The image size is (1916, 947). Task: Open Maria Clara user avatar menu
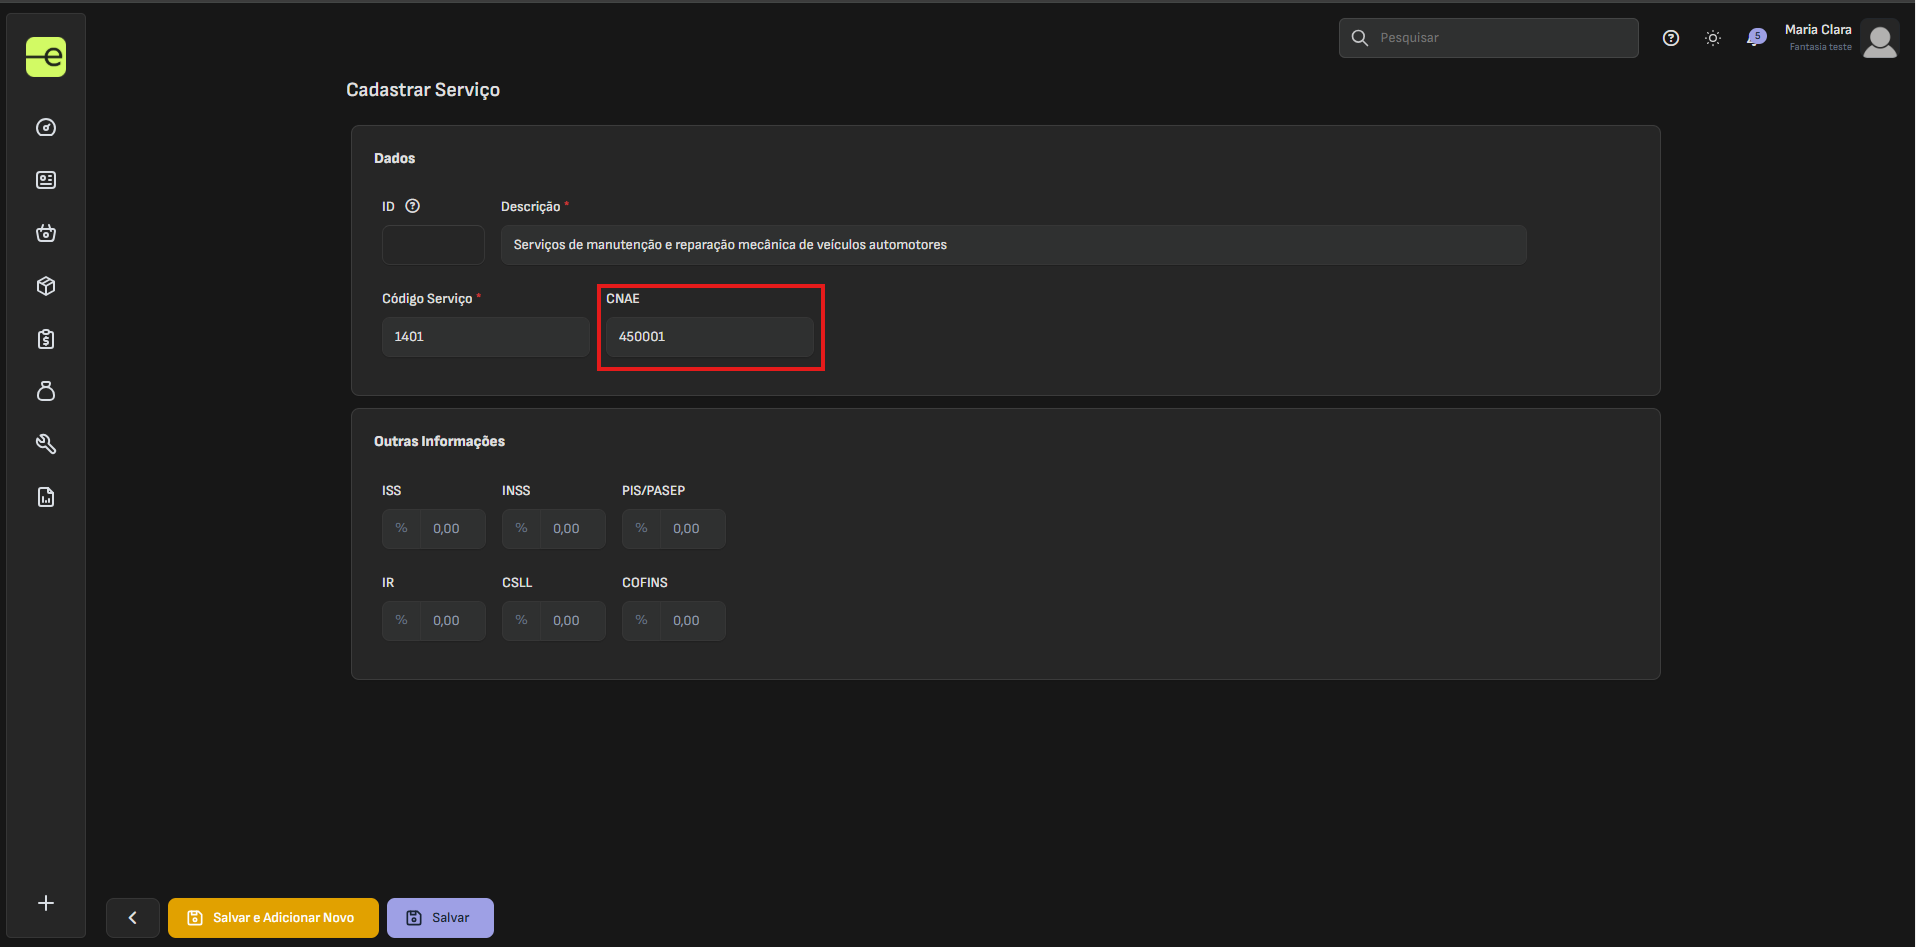tap(1880, 39)
